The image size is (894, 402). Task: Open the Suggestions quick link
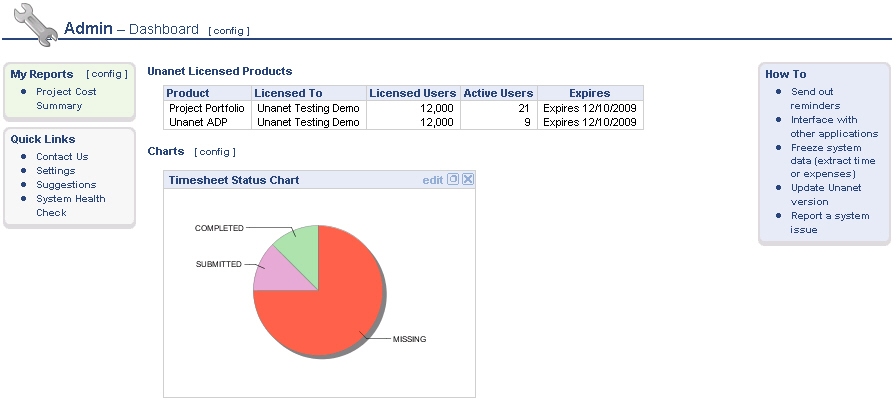(x=66, y=185)
